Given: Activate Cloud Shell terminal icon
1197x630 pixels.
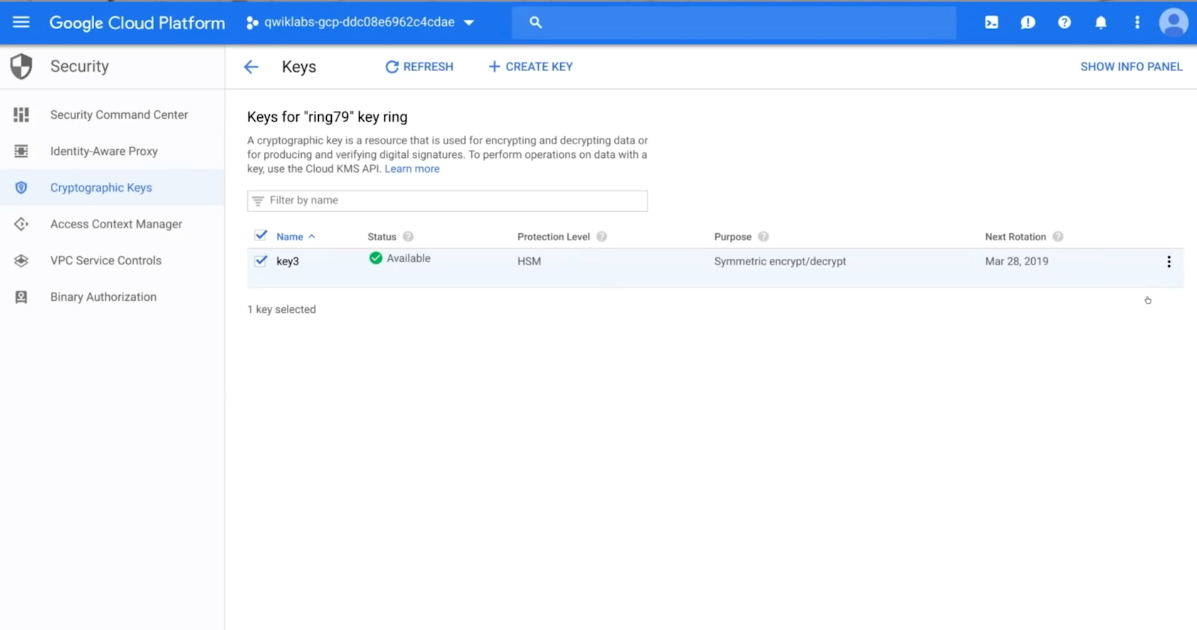Looking at the screenshot, I should point(992,22).
